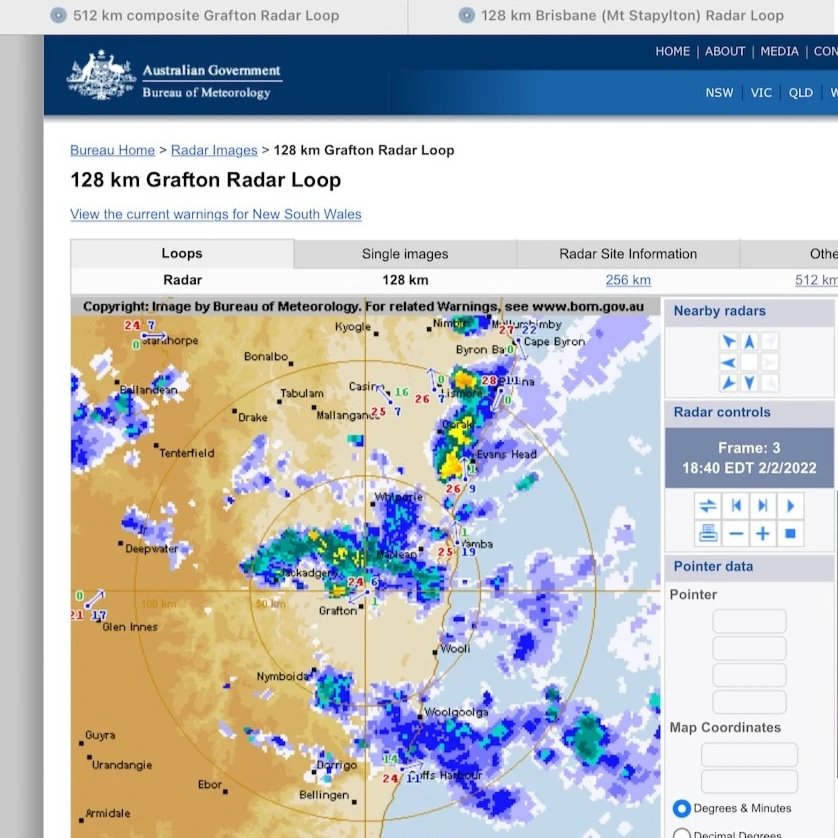Click the 128 km range label
This screenshot has width=838, height=838.
click(x=405, y=280)
